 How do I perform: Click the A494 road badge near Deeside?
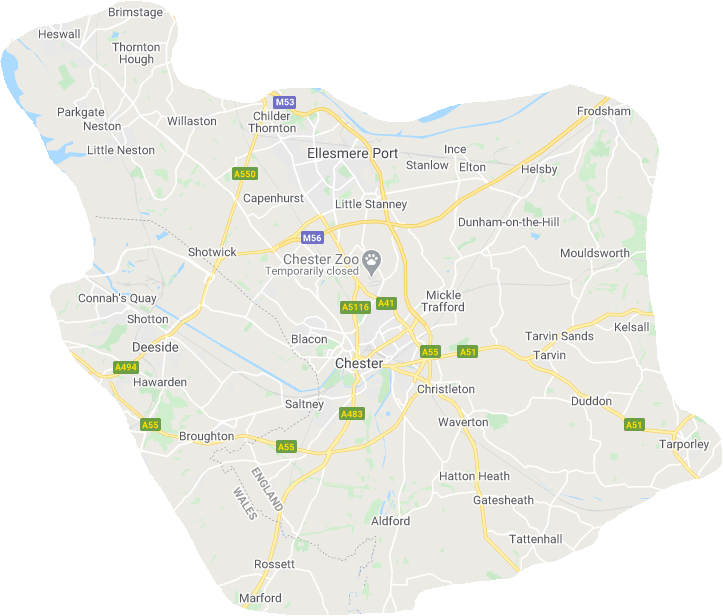[x=126, y=367]
